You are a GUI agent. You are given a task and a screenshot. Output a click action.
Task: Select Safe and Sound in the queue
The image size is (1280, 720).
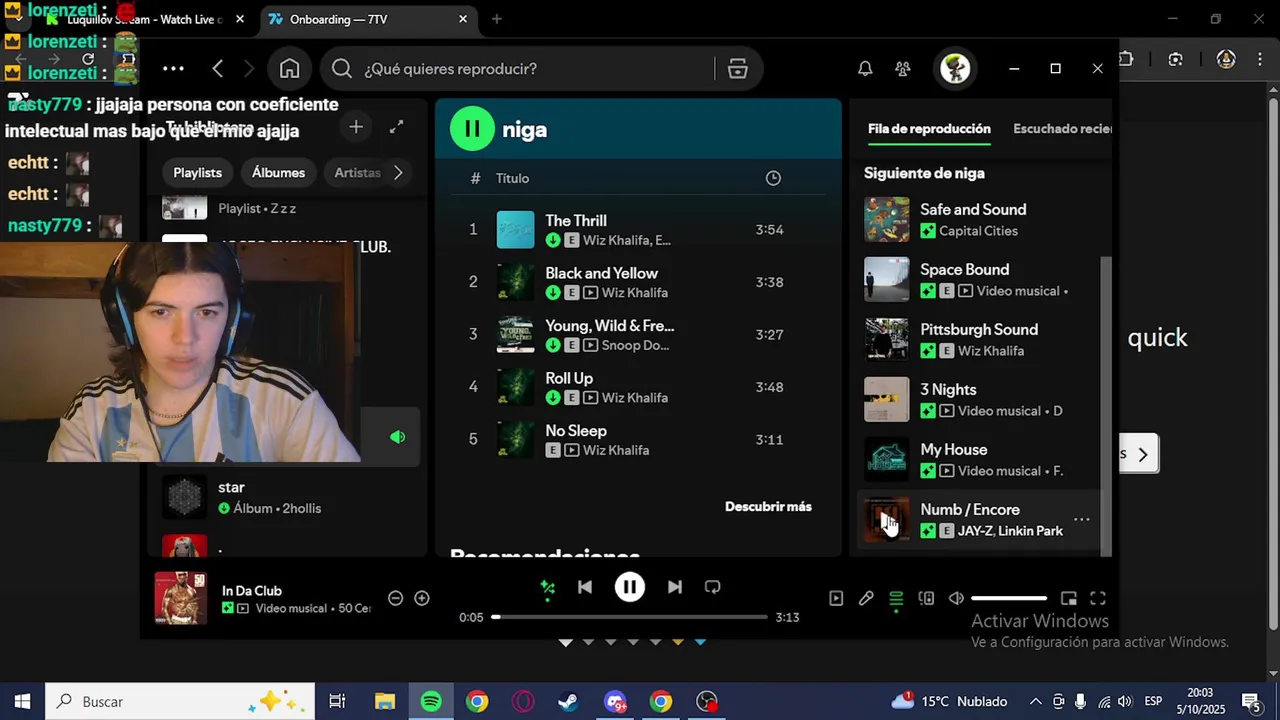[980, 220]
